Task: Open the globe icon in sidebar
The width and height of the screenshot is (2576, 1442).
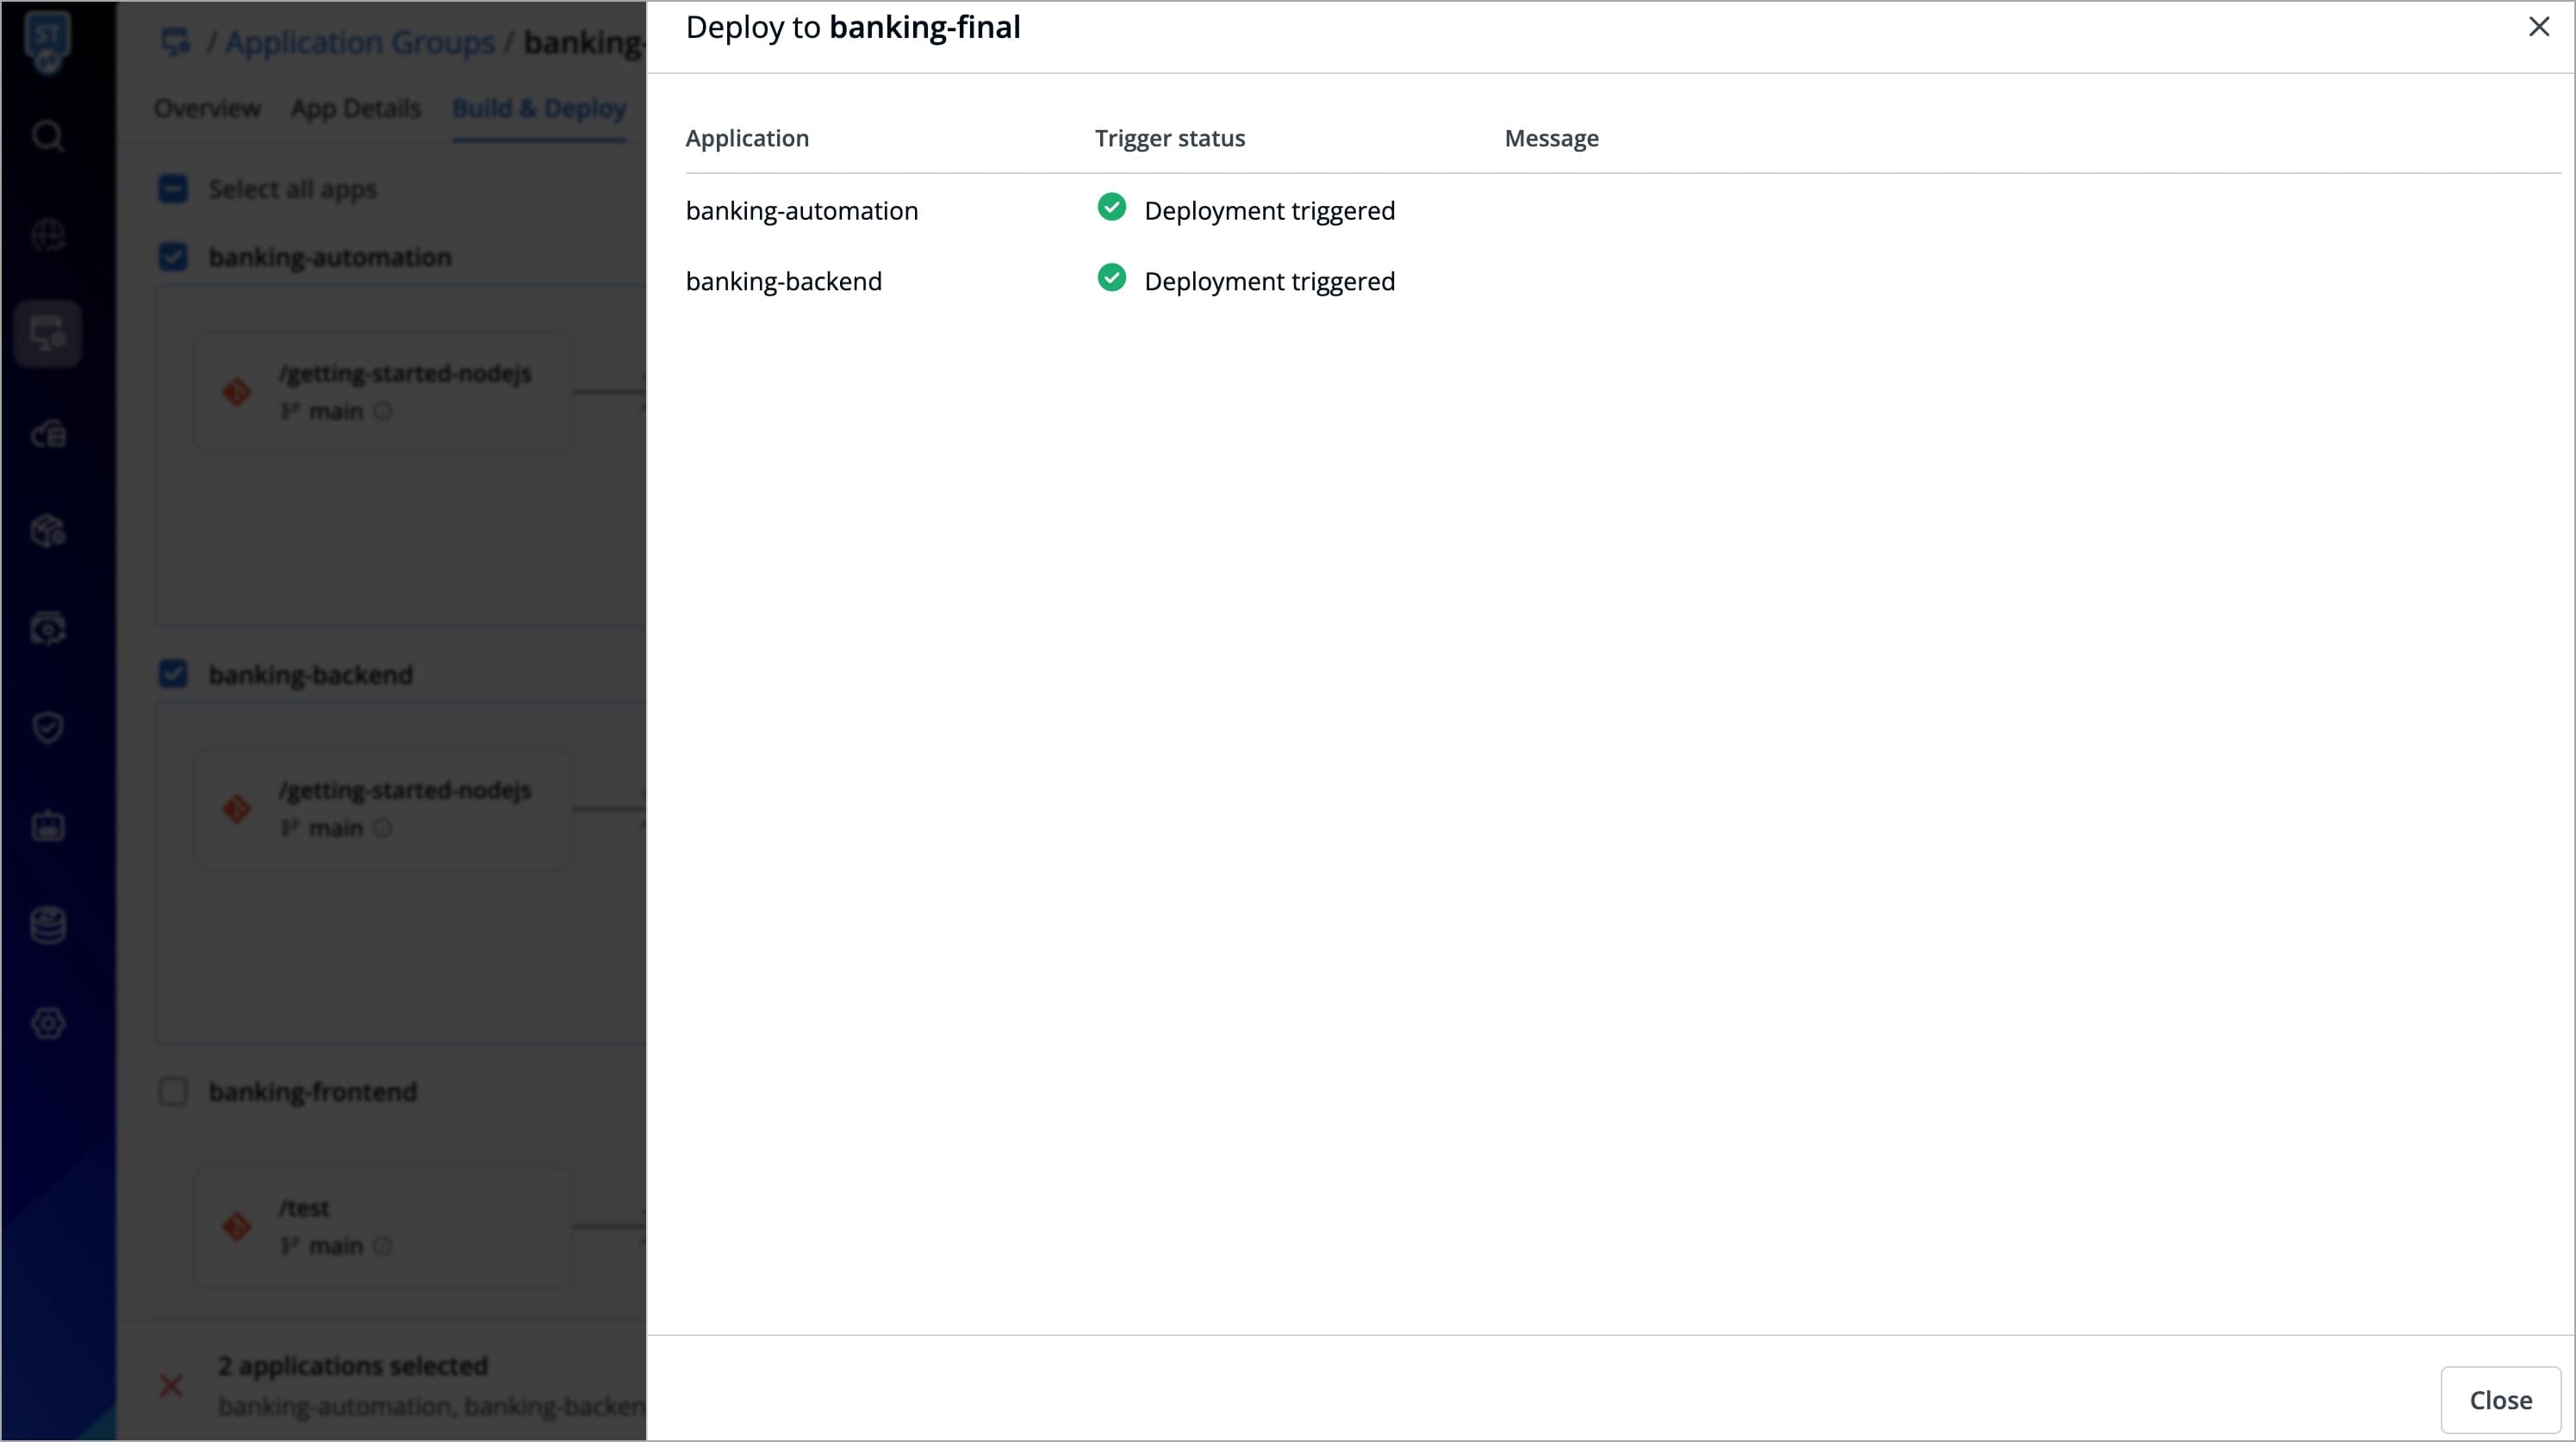Action: pyautogui.click(x=47, y=235)
